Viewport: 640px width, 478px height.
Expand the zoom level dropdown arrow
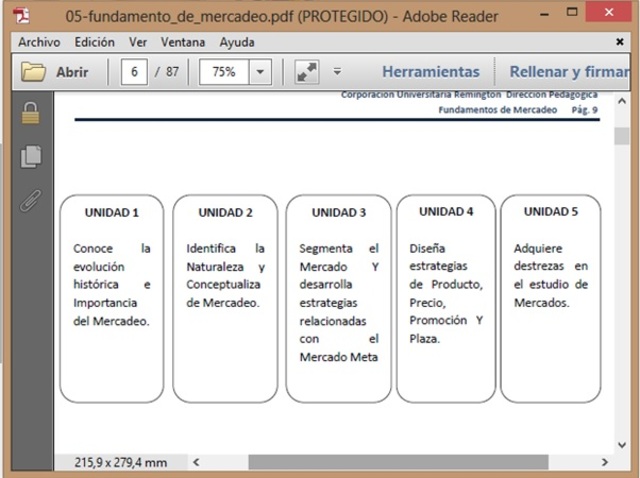(x=260, y=72)
